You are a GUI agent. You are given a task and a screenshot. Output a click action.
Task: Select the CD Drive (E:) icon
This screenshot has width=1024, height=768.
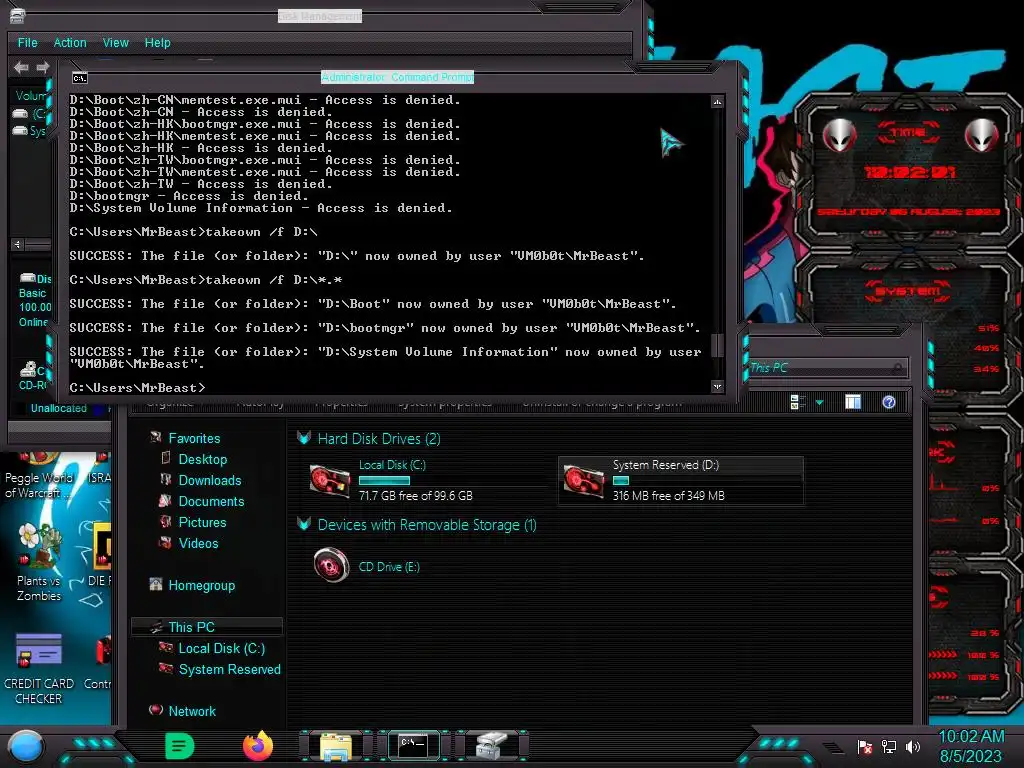pos(331,564)
